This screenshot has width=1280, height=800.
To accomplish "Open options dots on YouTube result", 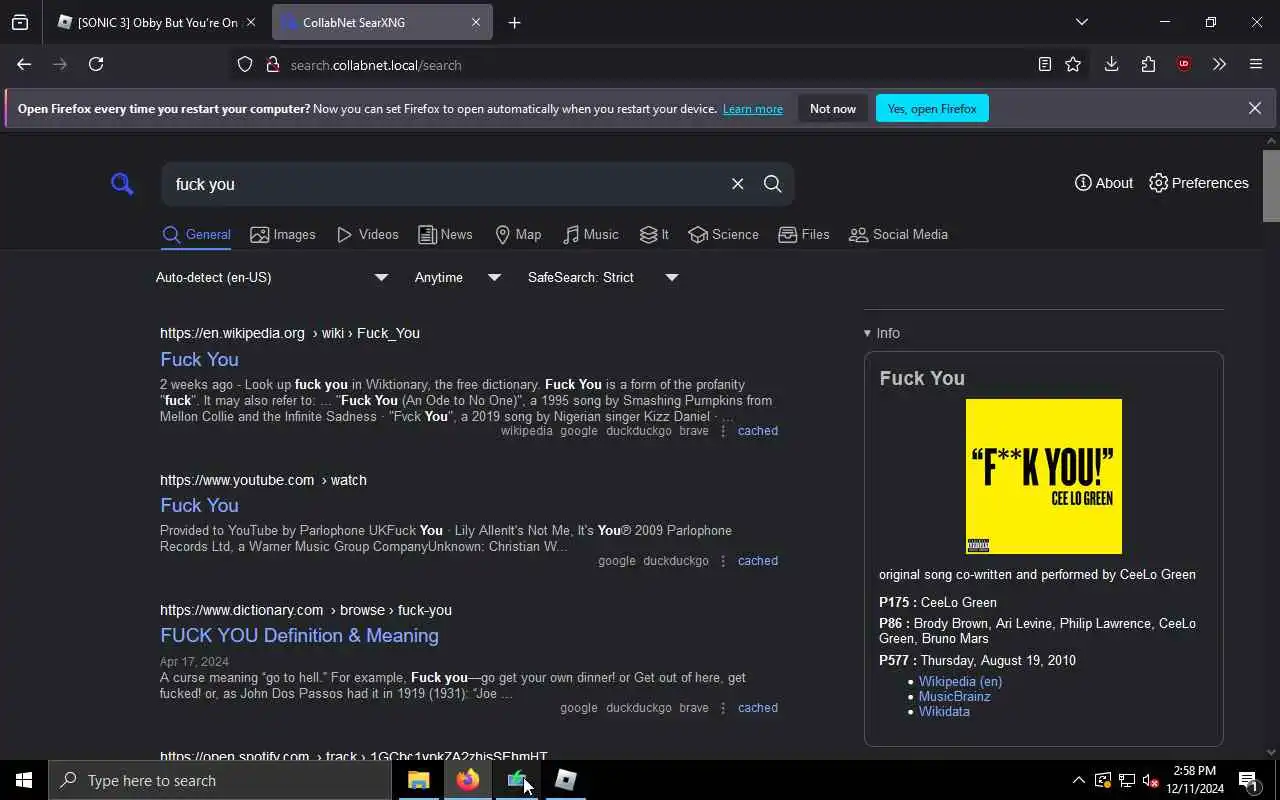I will (723, 561).
